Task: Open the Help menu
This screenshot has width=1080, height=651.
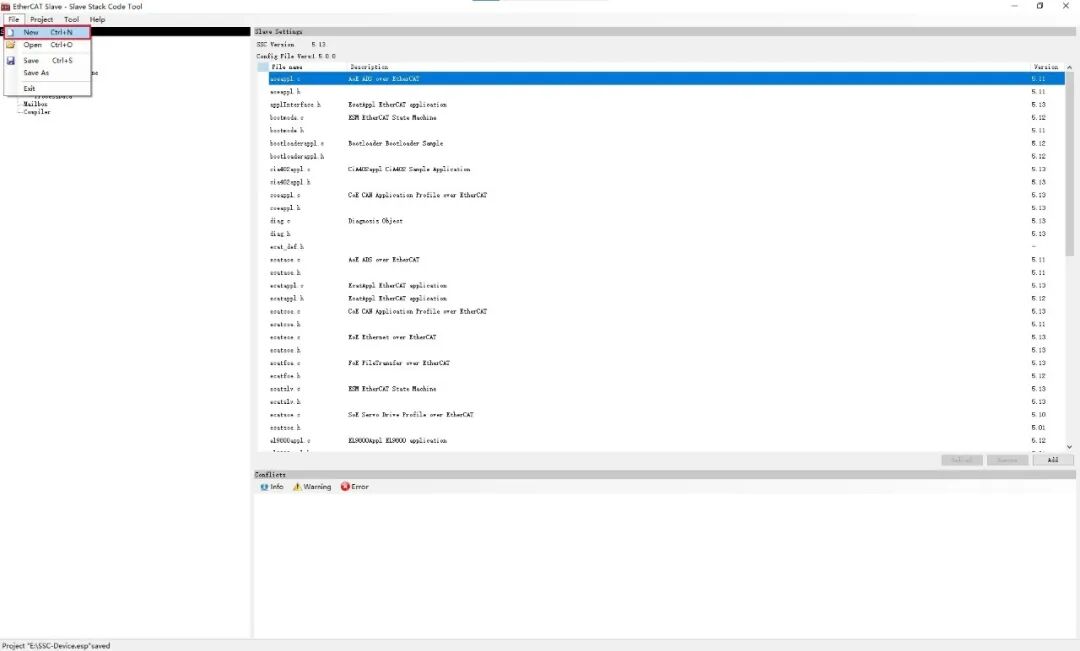Action: coord(98,19)
